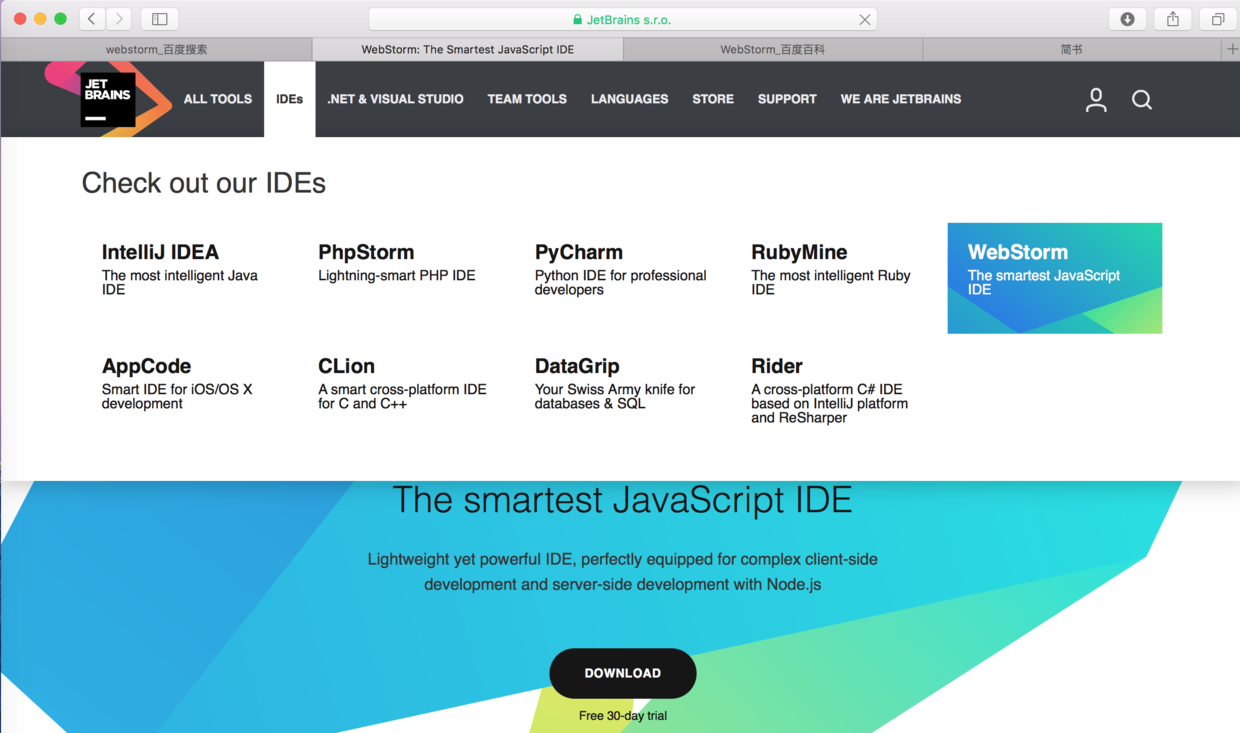Go forward with Safari's forward arrow
Screen dimensions: 1240x733
[119, 19]
